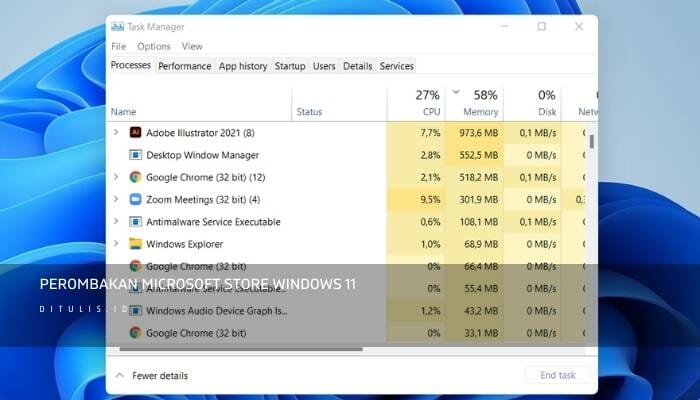Select the Windows Explorer process name

coord(184,244)
